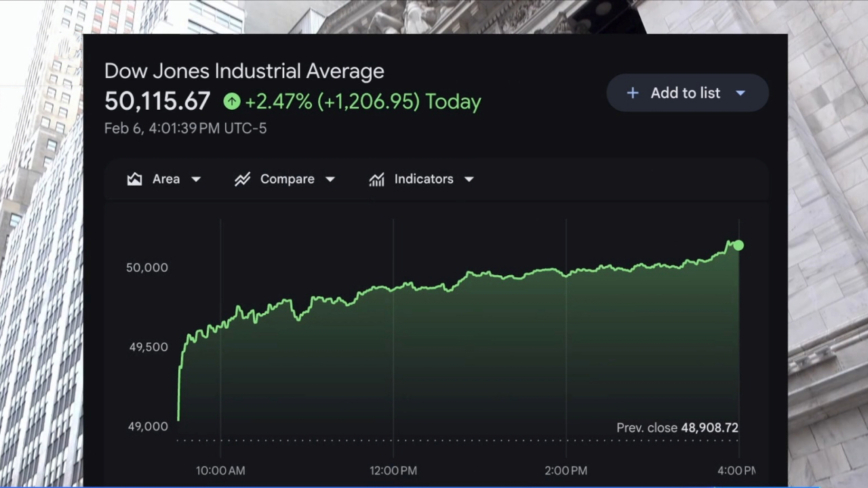This screenshot has height=488, width=868.
Task: Click the plus icon in Add to list
Action: coord(632,93)
